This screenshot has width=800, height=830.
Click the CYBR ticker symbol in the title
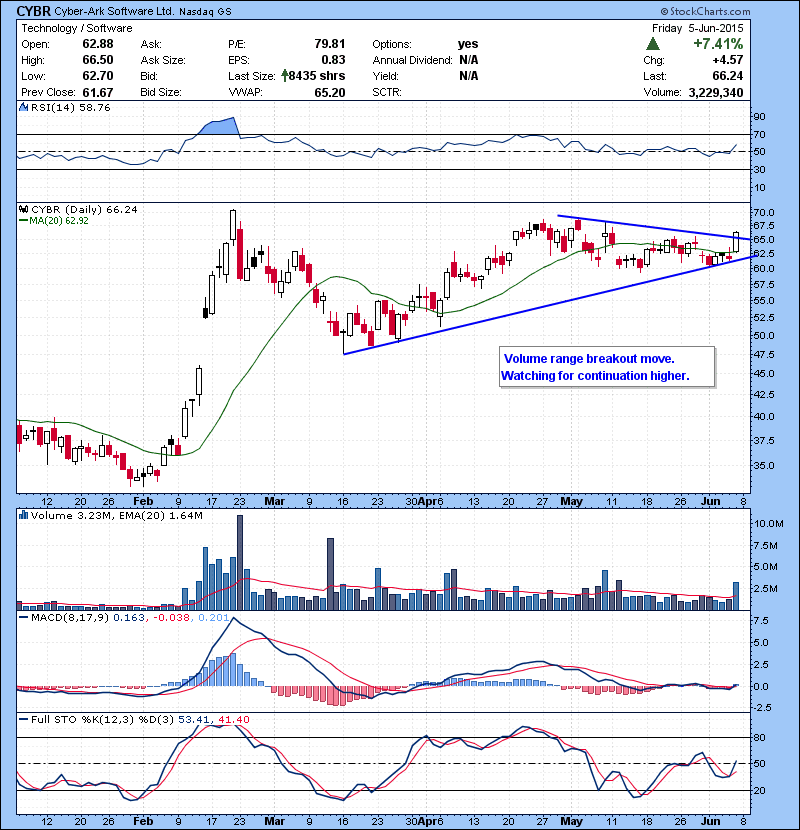coord(34,11)
